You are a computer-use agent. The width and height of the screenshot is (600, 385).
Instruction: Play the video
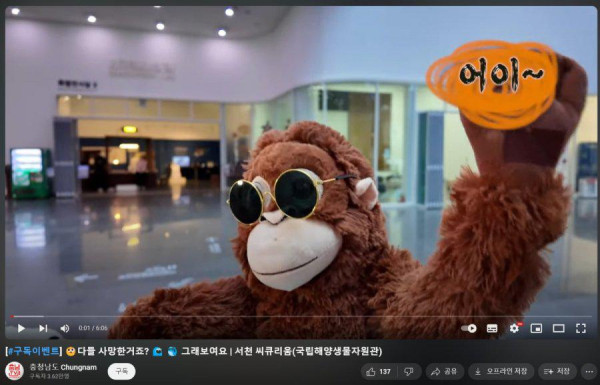[x=21, y=328]
